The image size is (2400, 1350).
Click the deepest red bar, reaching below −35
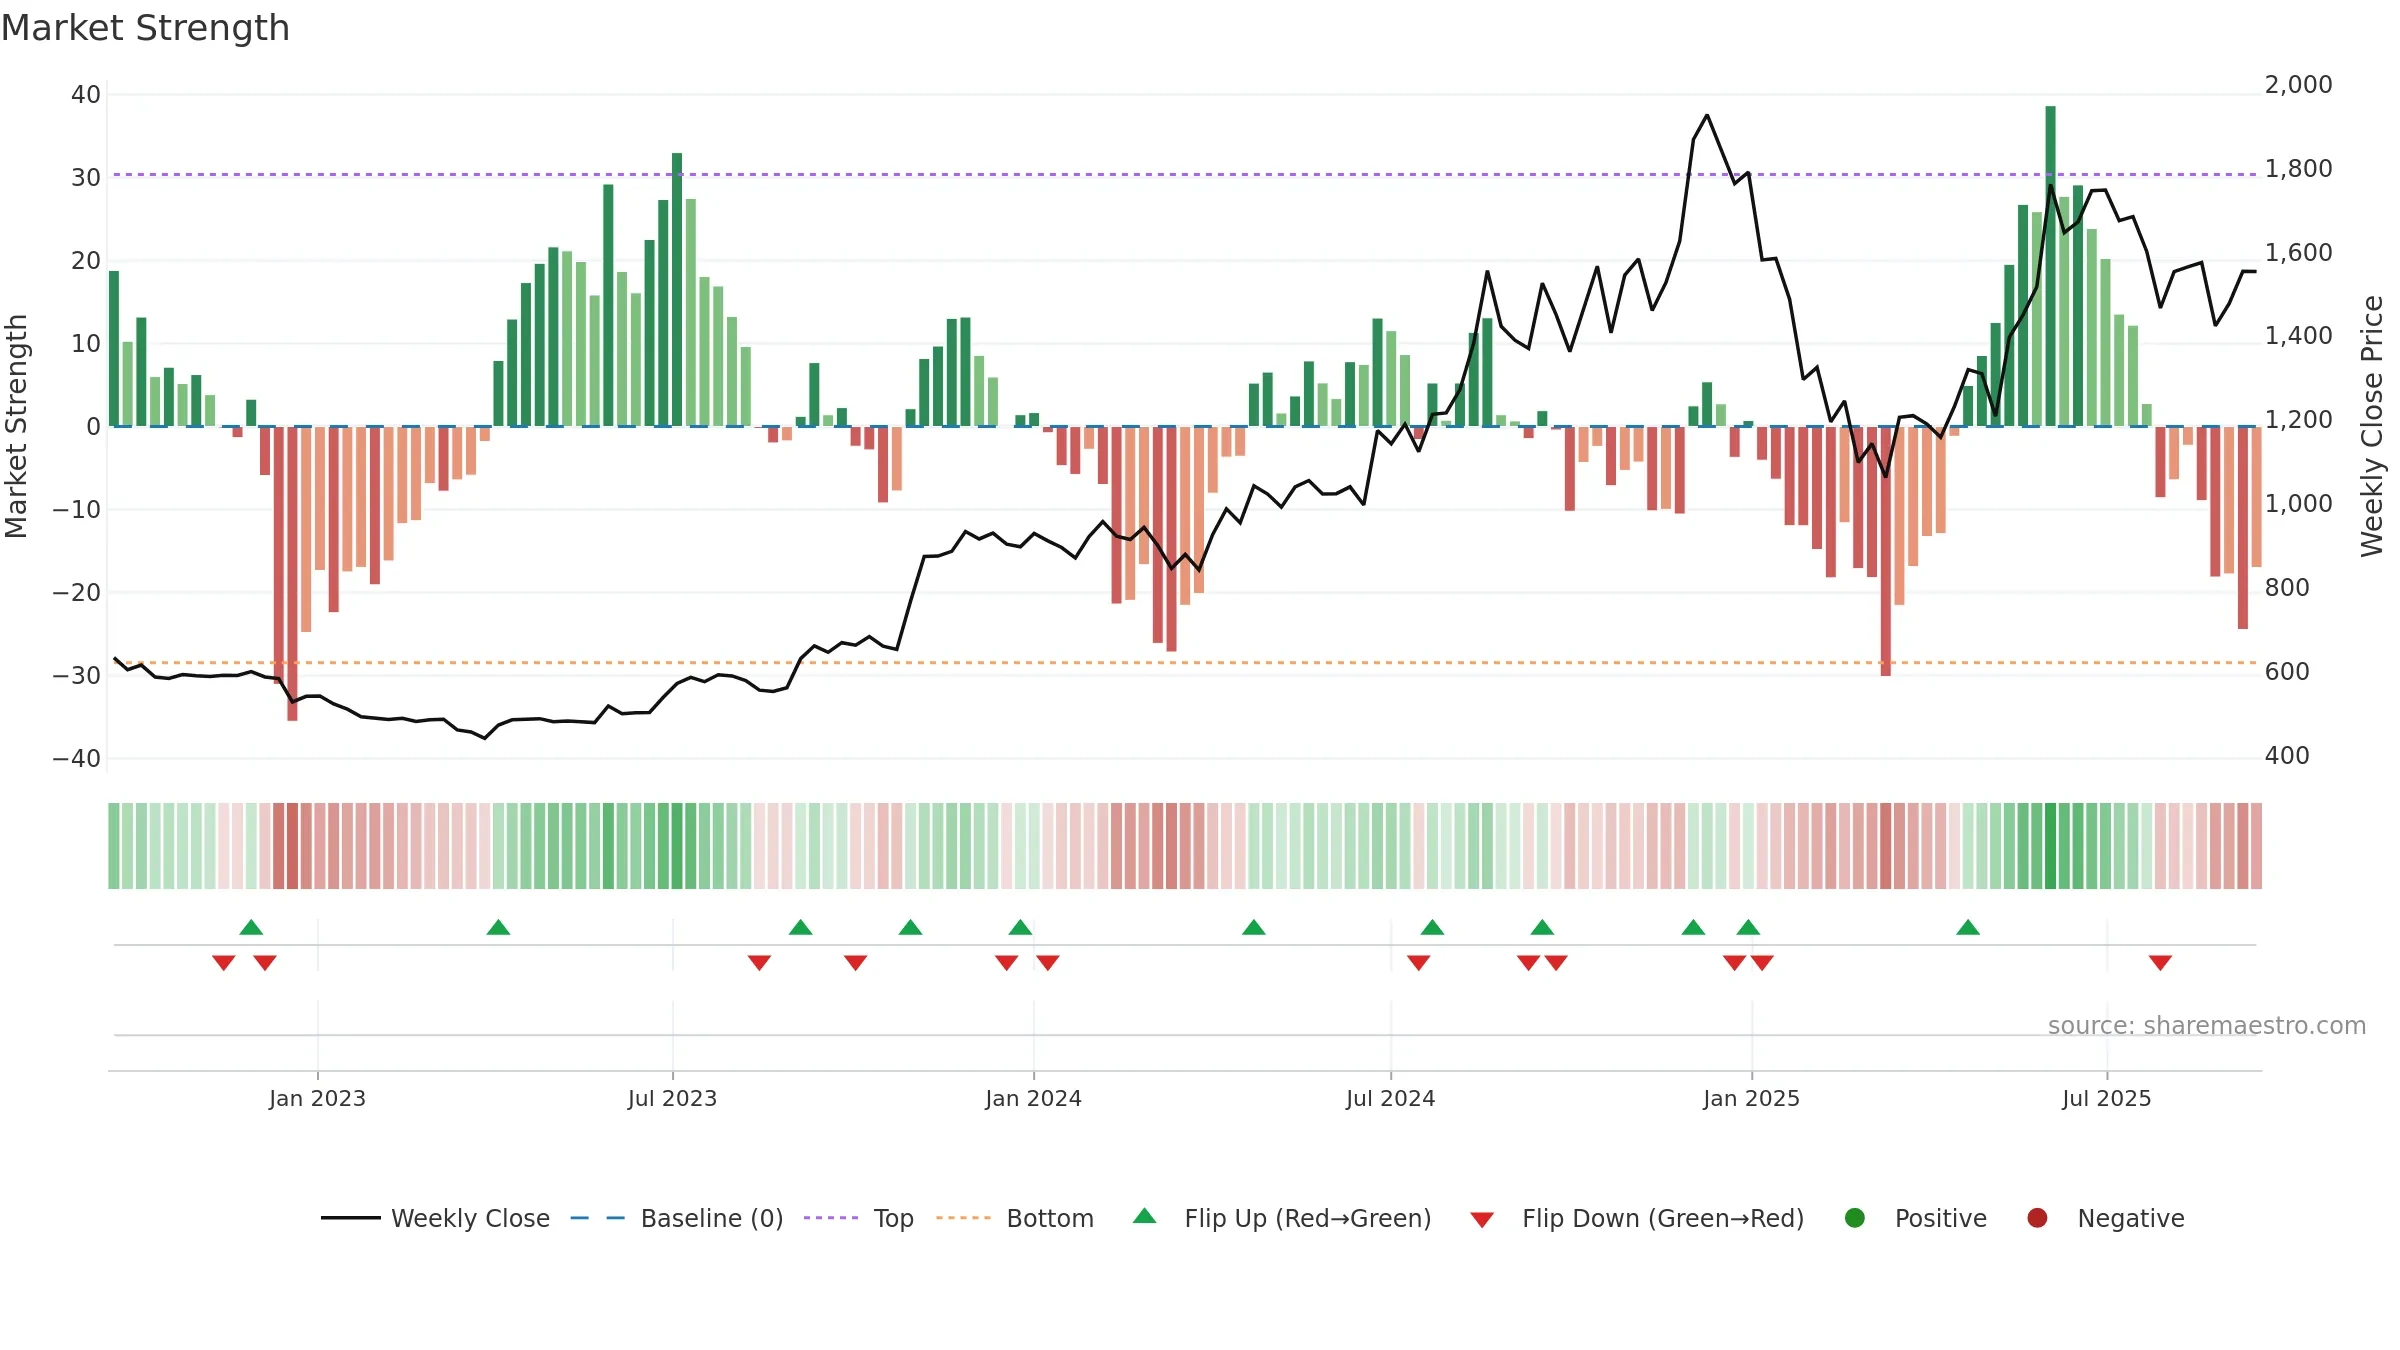(x=292, y=574)
